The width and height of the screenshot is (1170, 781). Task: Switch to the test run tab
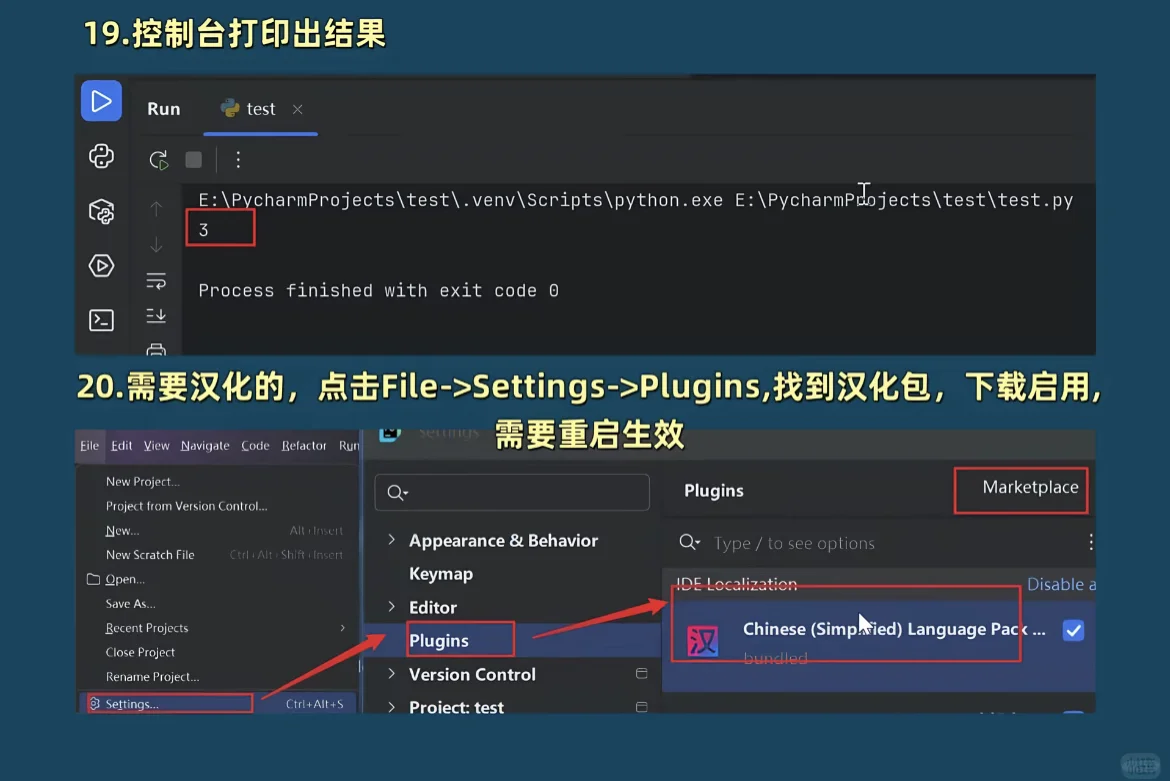(x=258, y=108)
